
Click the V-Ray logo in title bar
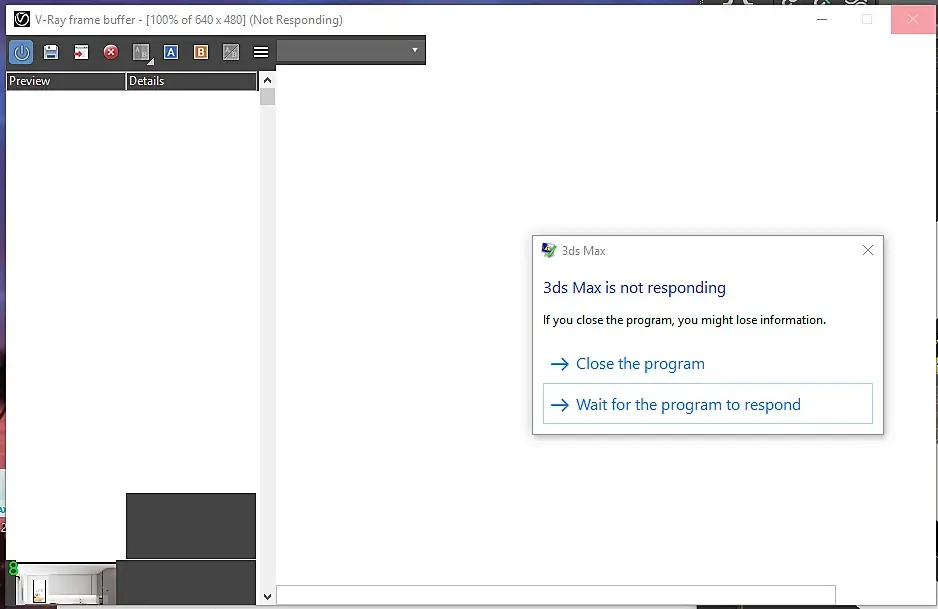click(x=22, y=19)
